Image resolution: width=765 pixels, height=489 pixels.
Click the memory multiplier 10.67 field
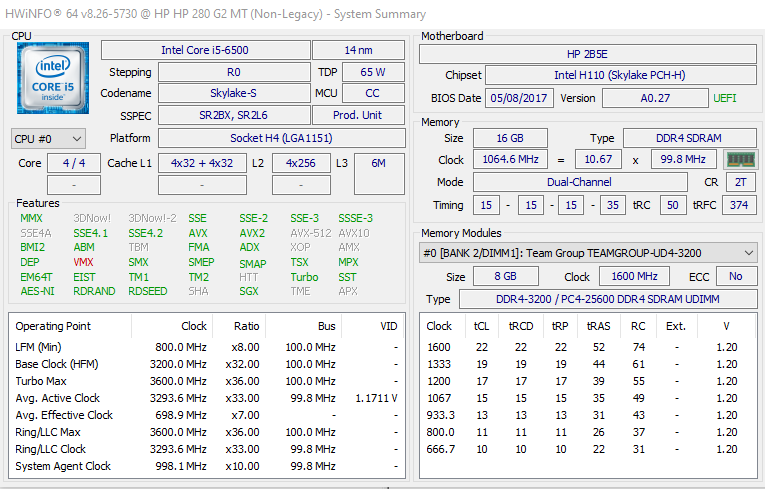(598, 159)
